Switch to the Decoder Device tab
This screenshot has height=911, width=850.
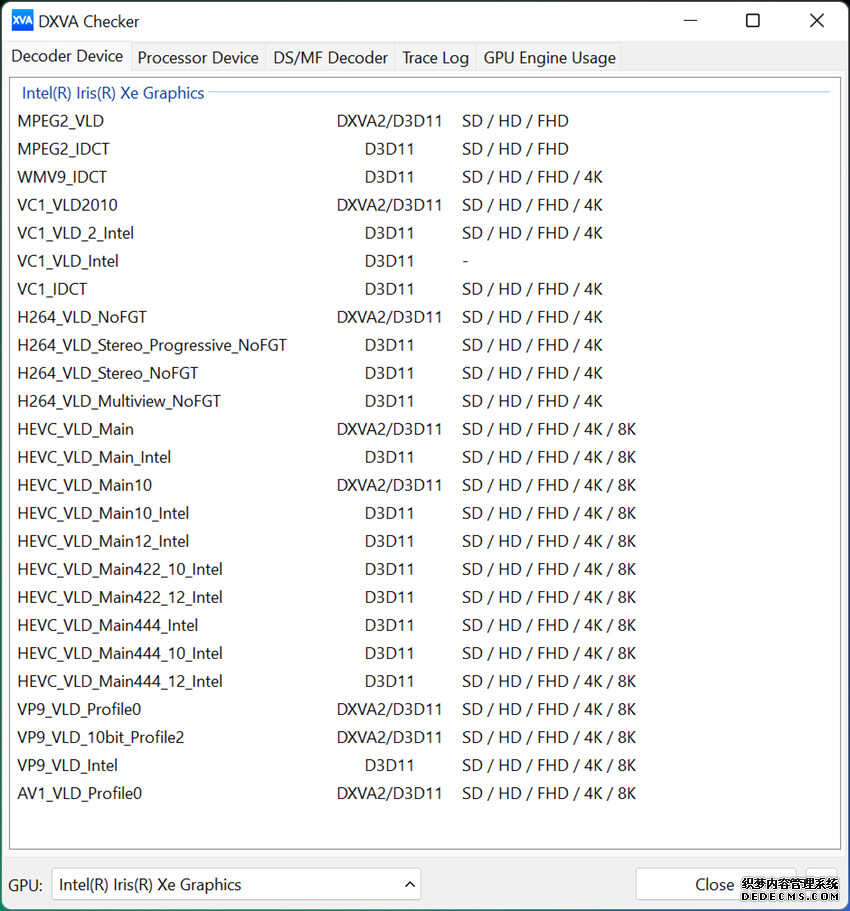coord(67,56)
